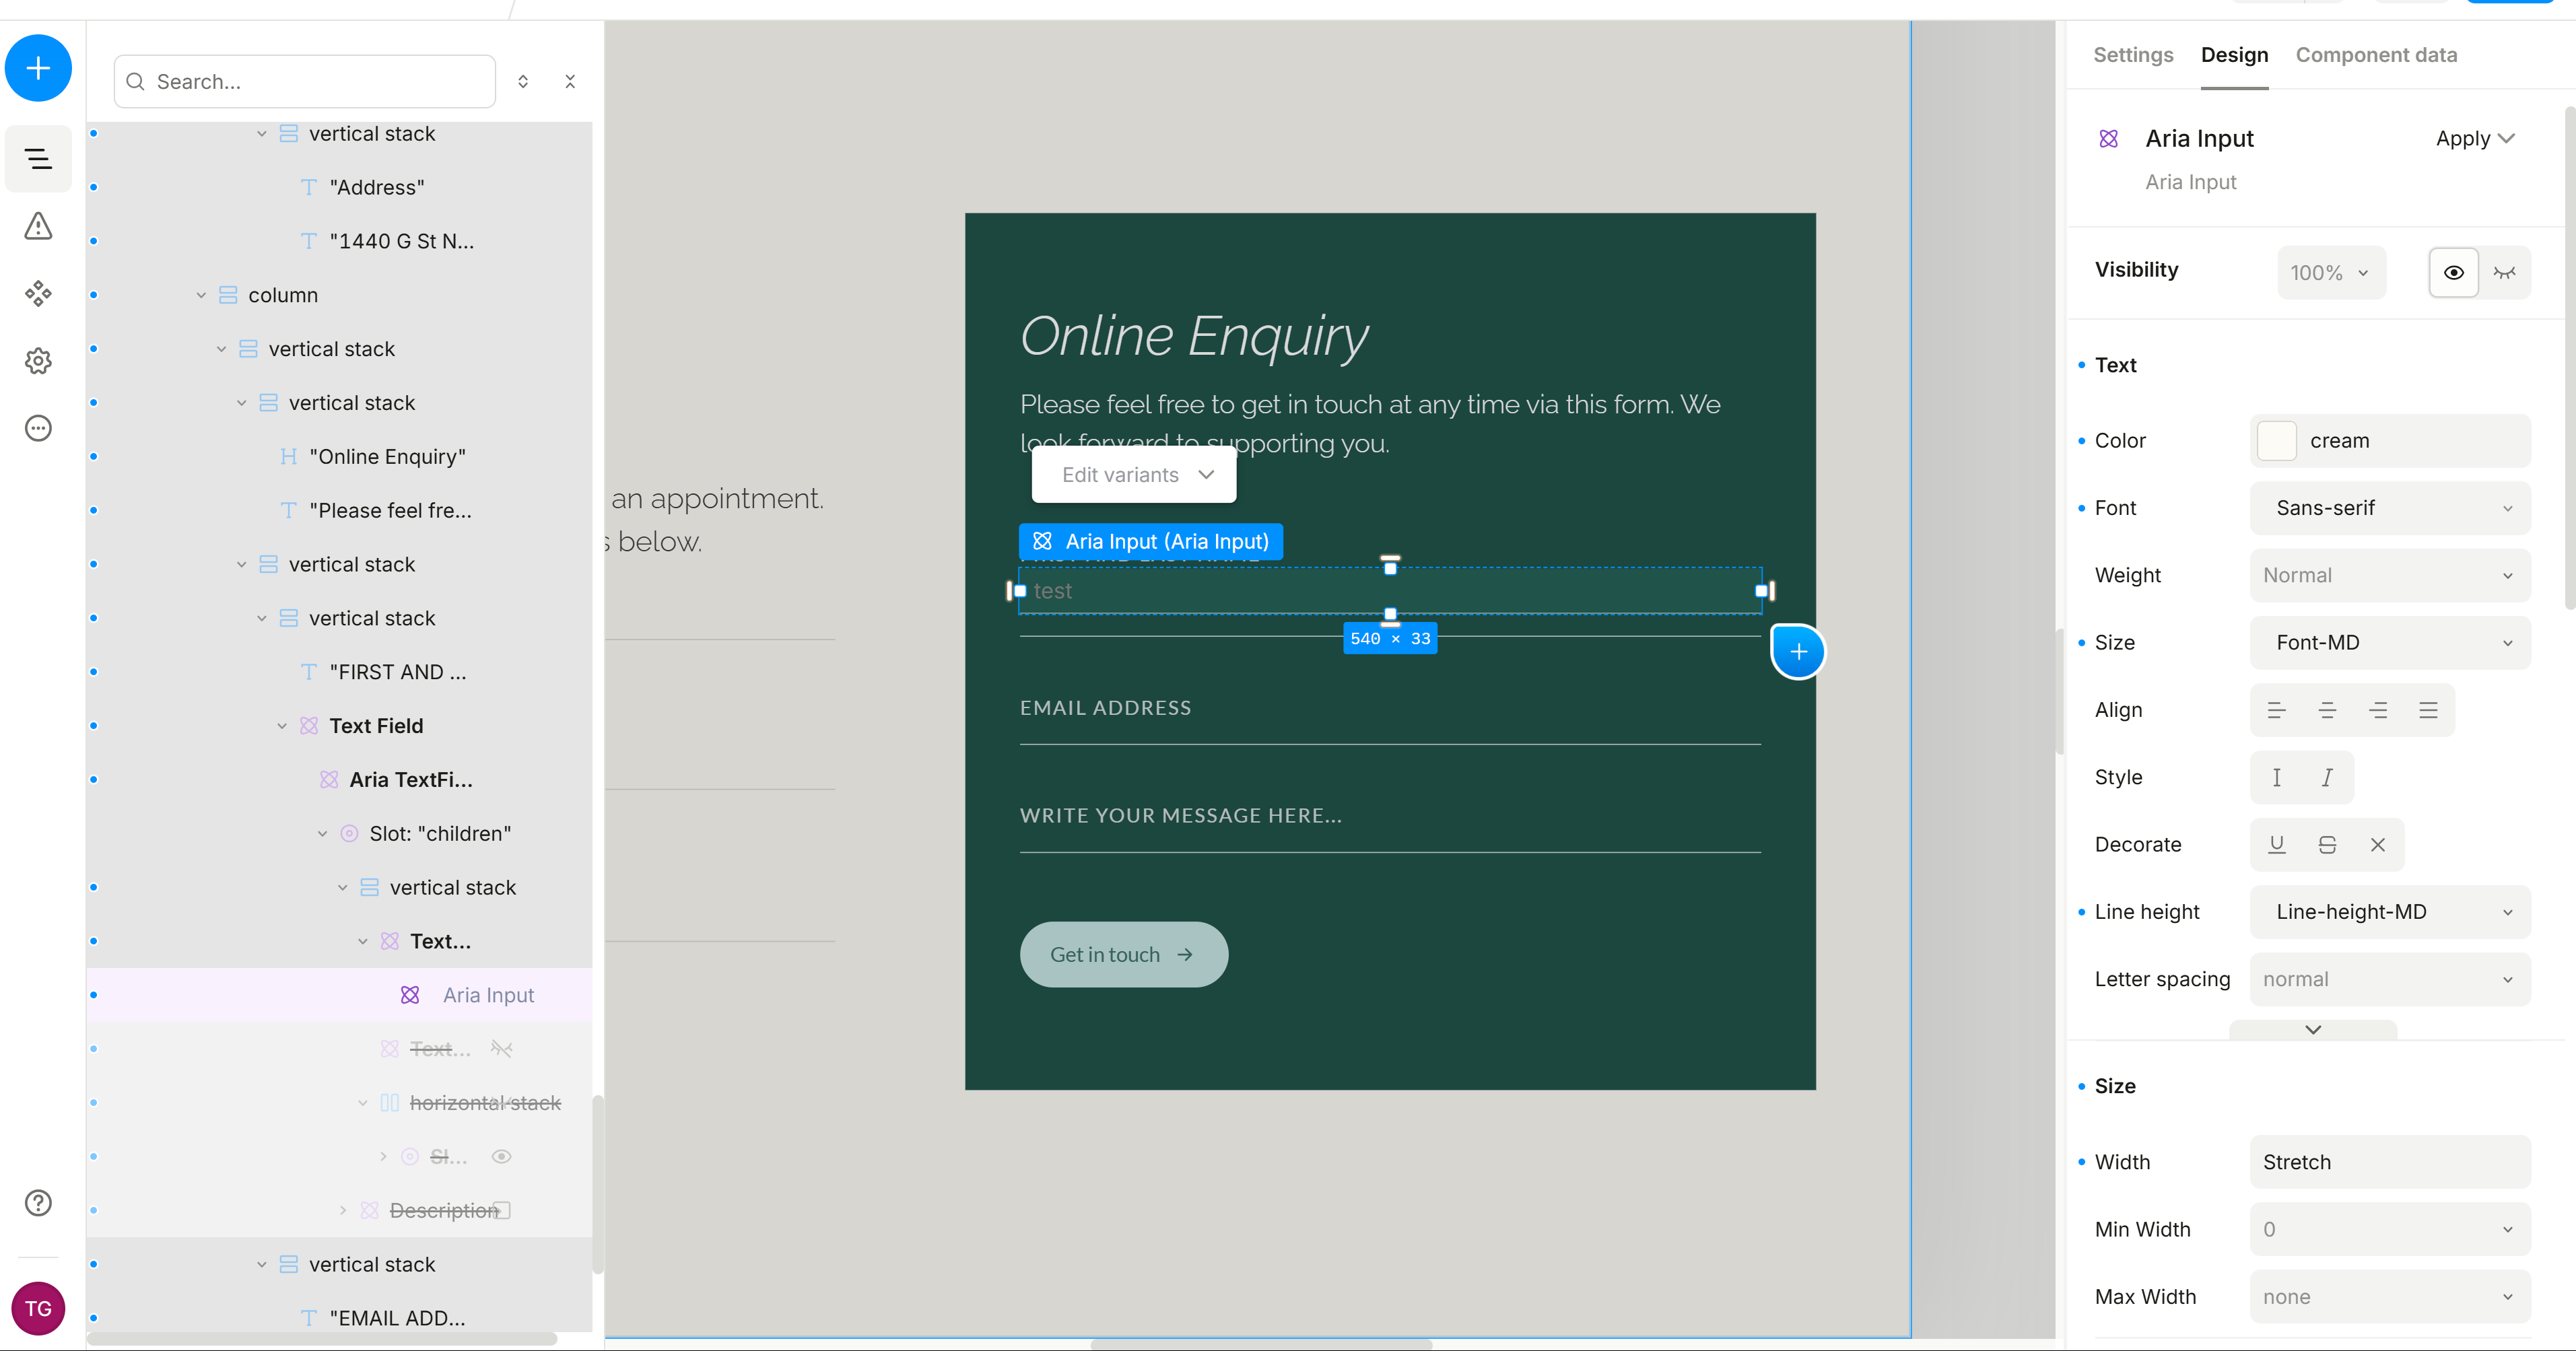This screenshot has height=1351, width=2576.
Task: Open project settings gear in sidebar
Action: point(38,360)
